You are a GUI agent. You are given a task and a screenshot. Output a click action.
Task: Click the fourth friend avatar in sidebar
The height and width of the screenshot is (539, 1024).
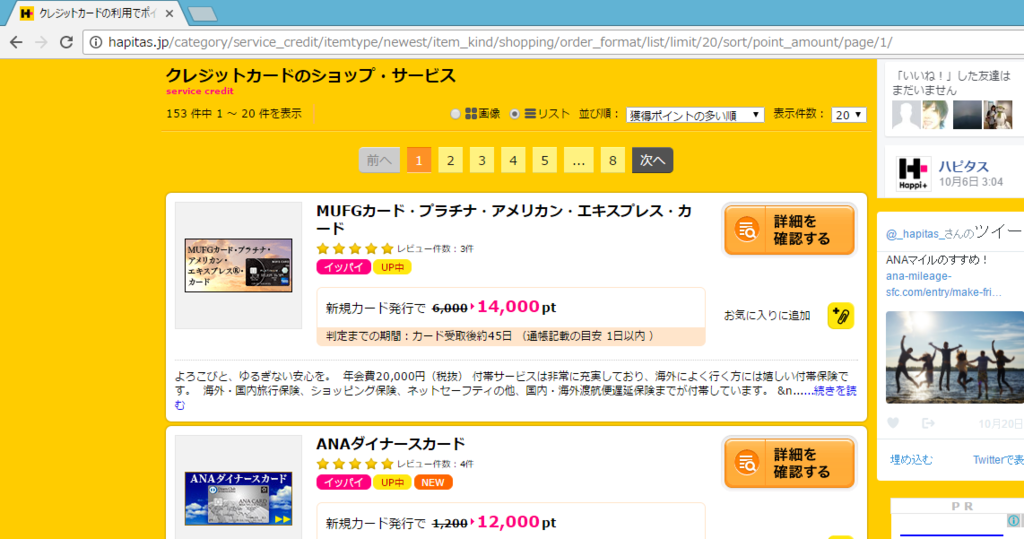998,115
